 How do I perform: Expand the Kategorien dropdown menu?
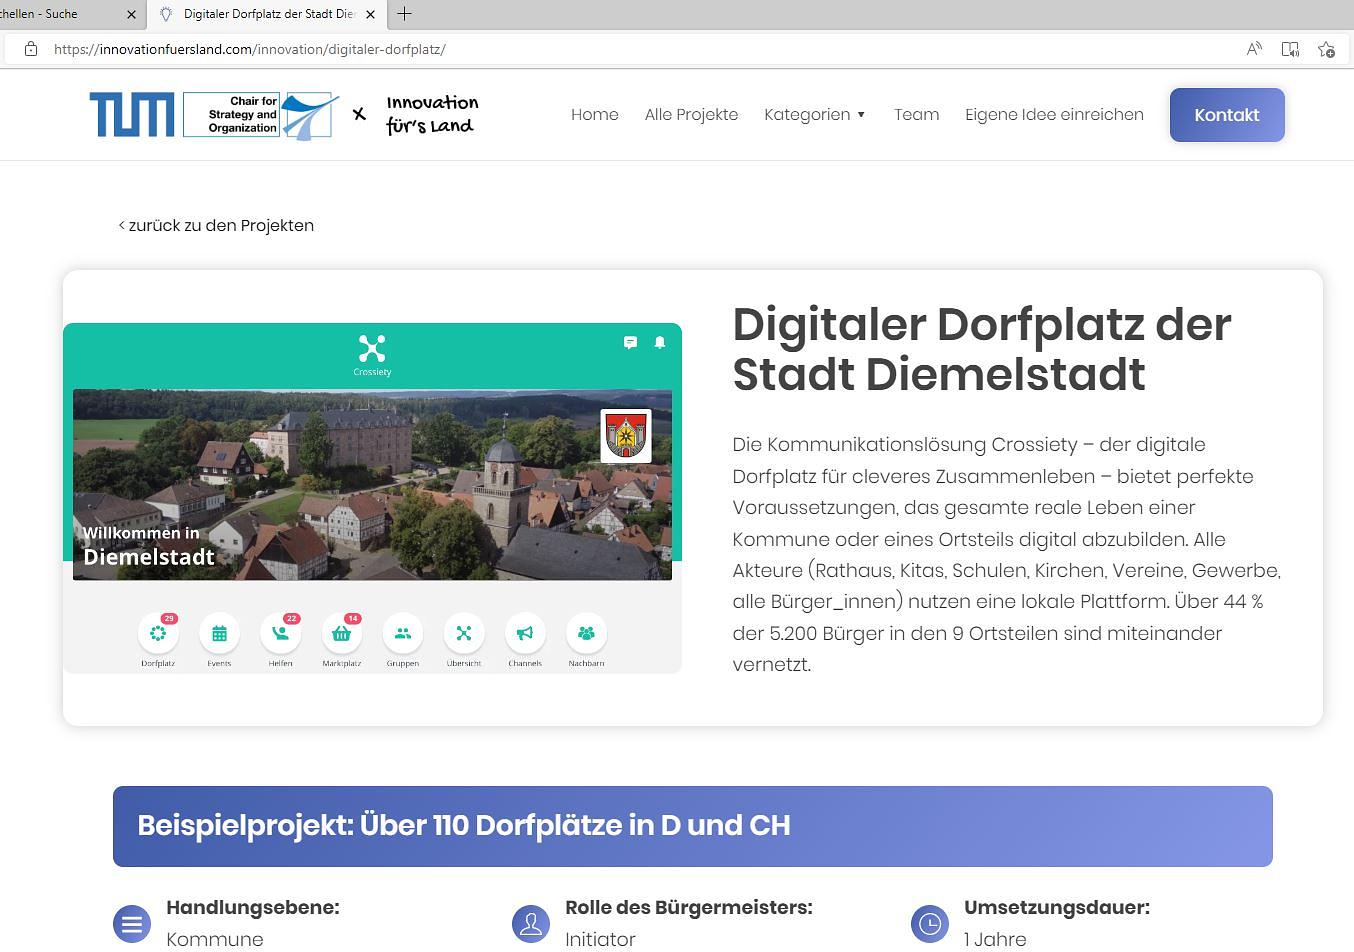(x=814, y=115)
